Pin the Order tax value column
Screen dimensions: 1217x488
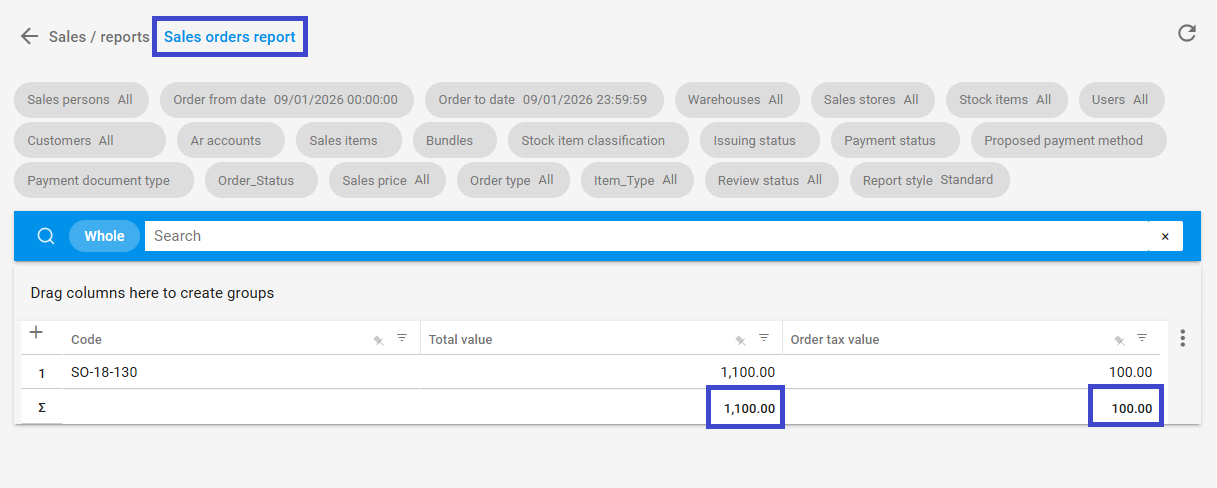[1120, 340]
